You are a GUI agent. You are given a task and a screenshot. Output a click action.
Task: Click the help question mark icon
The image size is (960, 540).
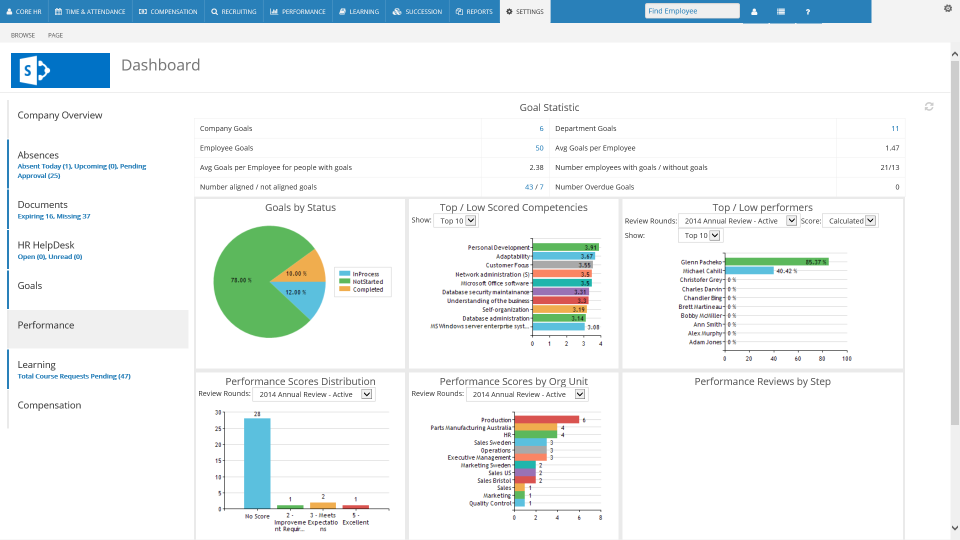[x=807, y=12]
